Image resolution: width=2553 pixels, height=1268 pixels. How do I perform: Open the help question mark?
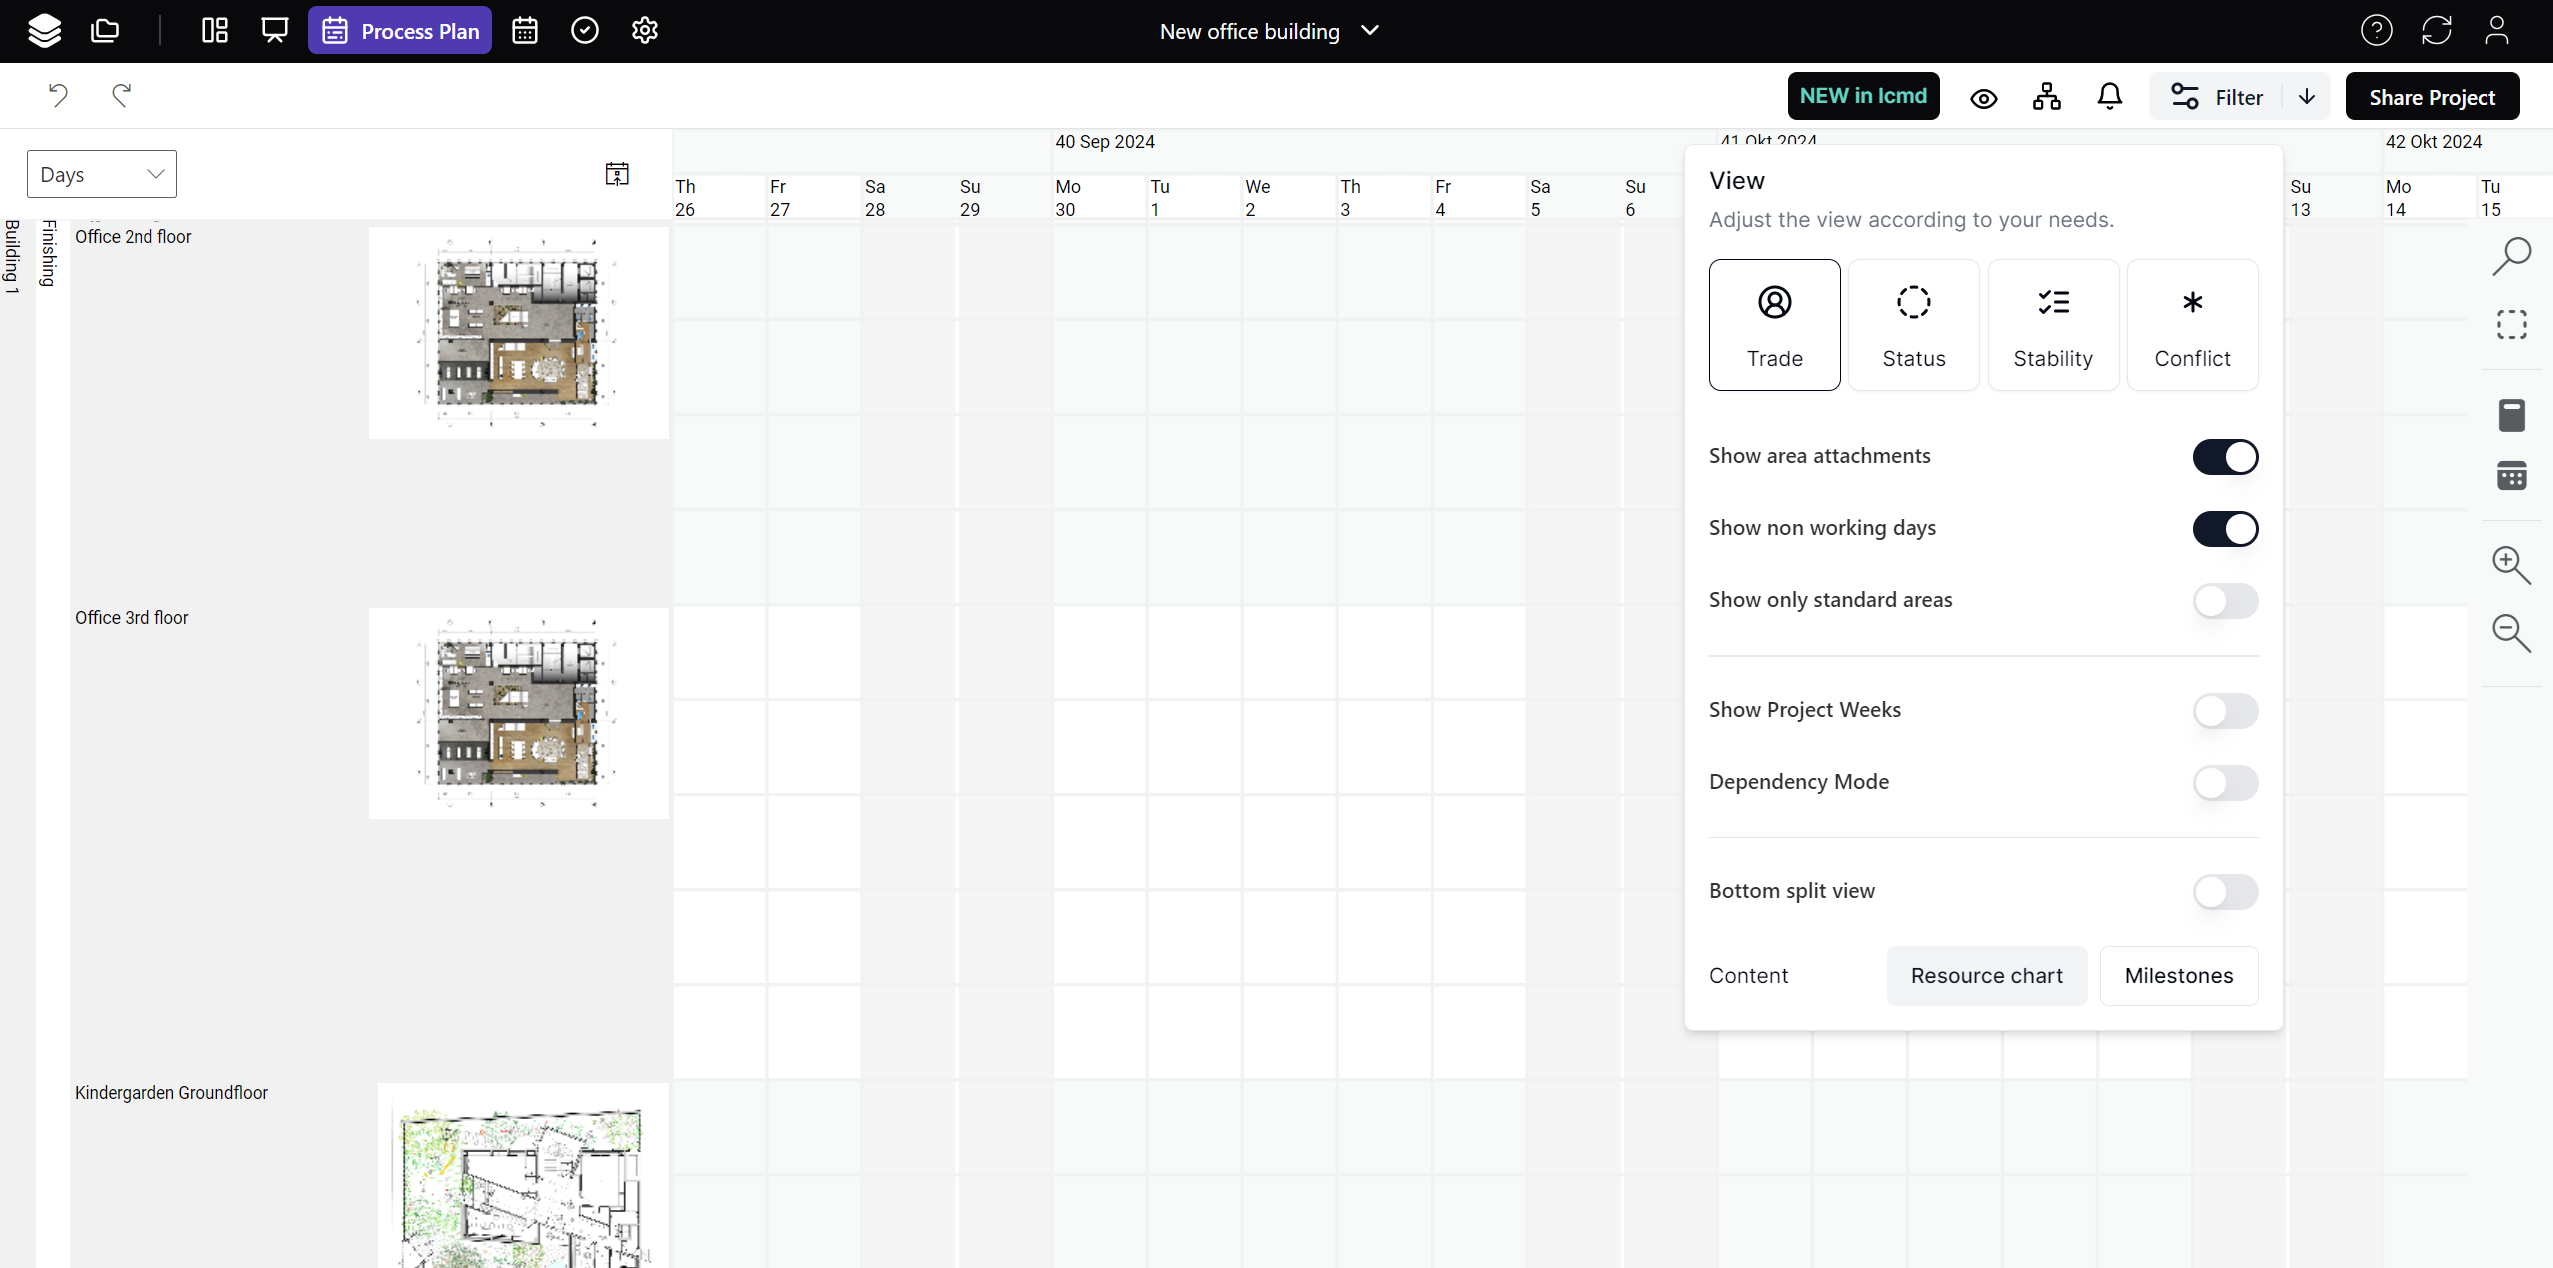coord(2376,31)
